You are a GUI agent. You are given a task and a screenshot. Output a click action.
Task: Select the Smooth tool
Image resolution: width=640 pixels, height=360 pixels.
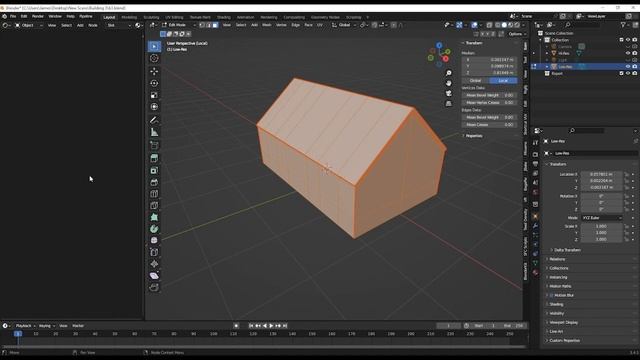point(154,240)
